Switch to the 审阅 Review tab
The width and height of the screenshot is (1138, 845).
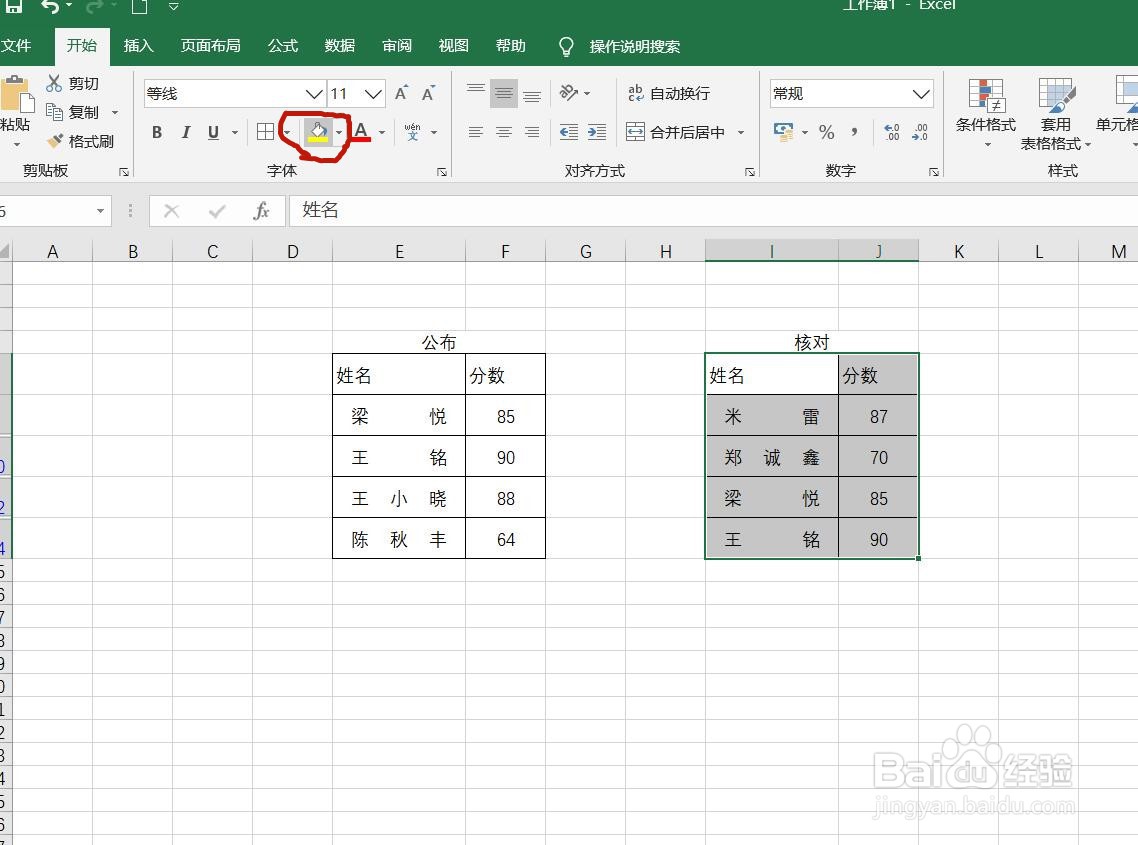tap(397, 46)
